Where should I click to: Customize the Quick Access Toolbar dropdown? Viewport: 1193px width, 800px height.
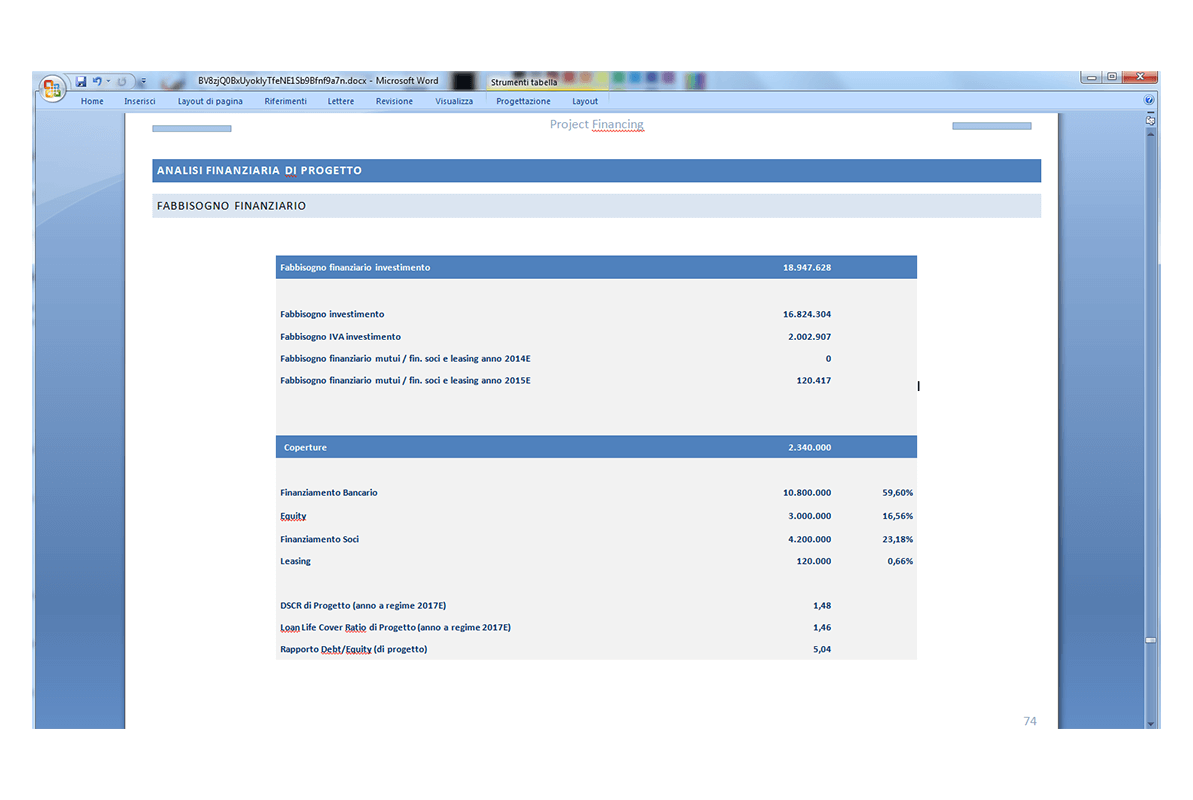(142, 81)
